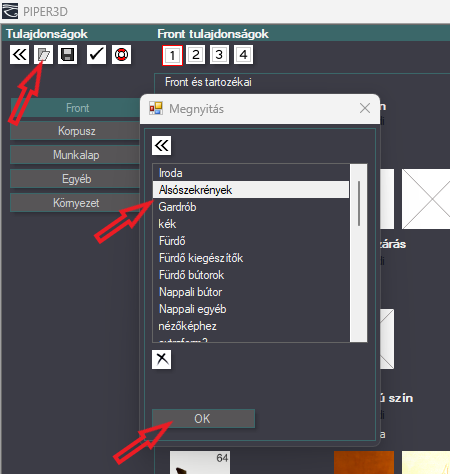
Task: Open the Munkalap tab
Action: click(76, 155)
